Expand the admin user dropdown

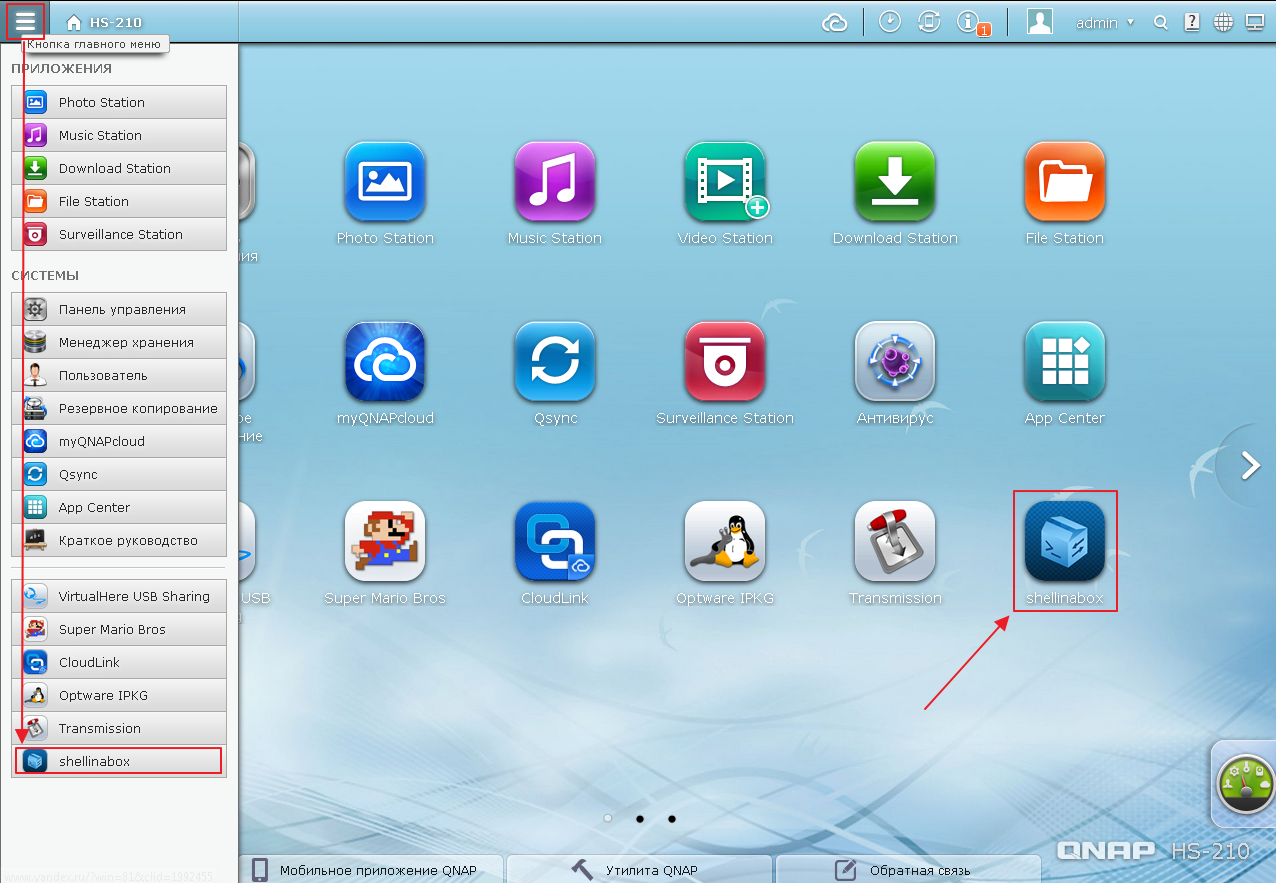point(1105,22)
